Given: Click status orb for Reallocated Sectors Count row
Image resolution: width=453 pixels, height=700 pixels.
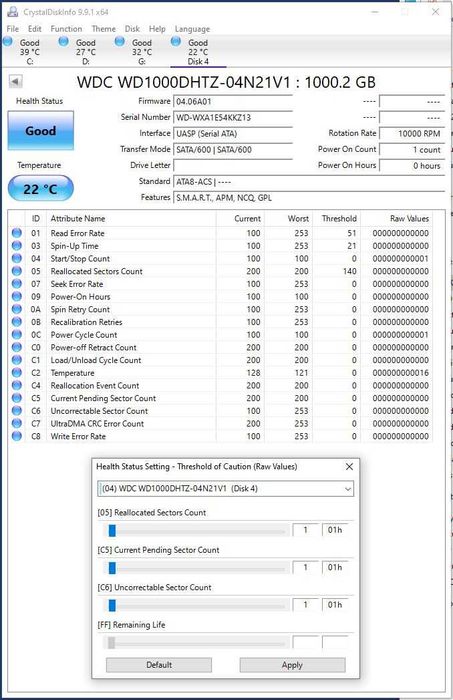Looking at the screenshot, I should coord(17,271).
